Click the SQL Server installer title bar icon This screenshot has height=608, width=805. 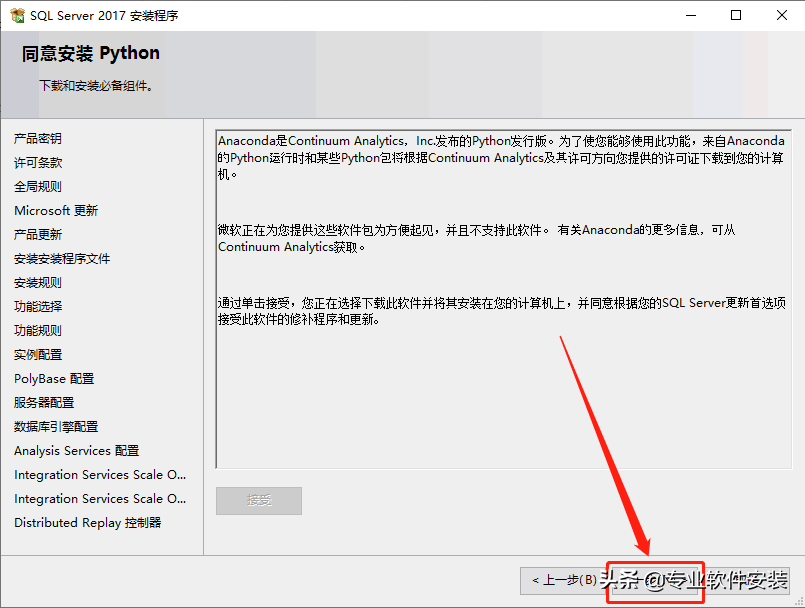point(17,16)
